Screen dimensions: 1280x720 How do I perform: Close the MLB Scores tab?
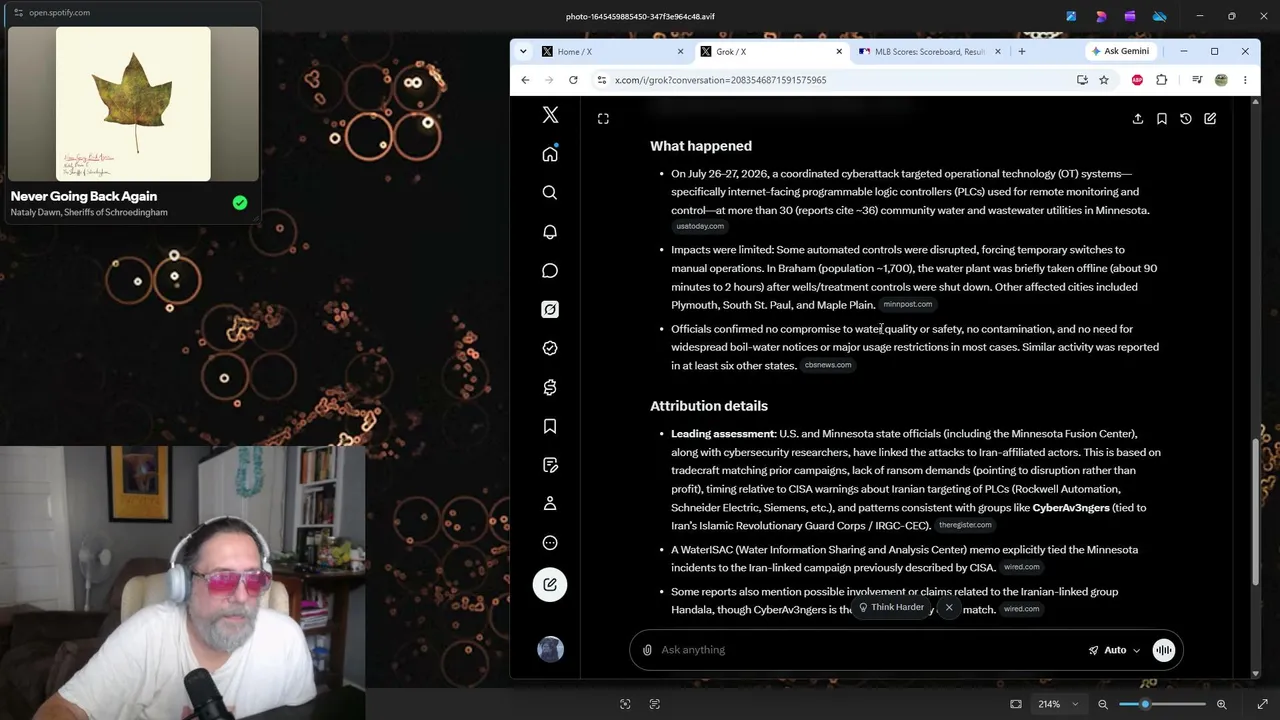click(x=998, y=52)
